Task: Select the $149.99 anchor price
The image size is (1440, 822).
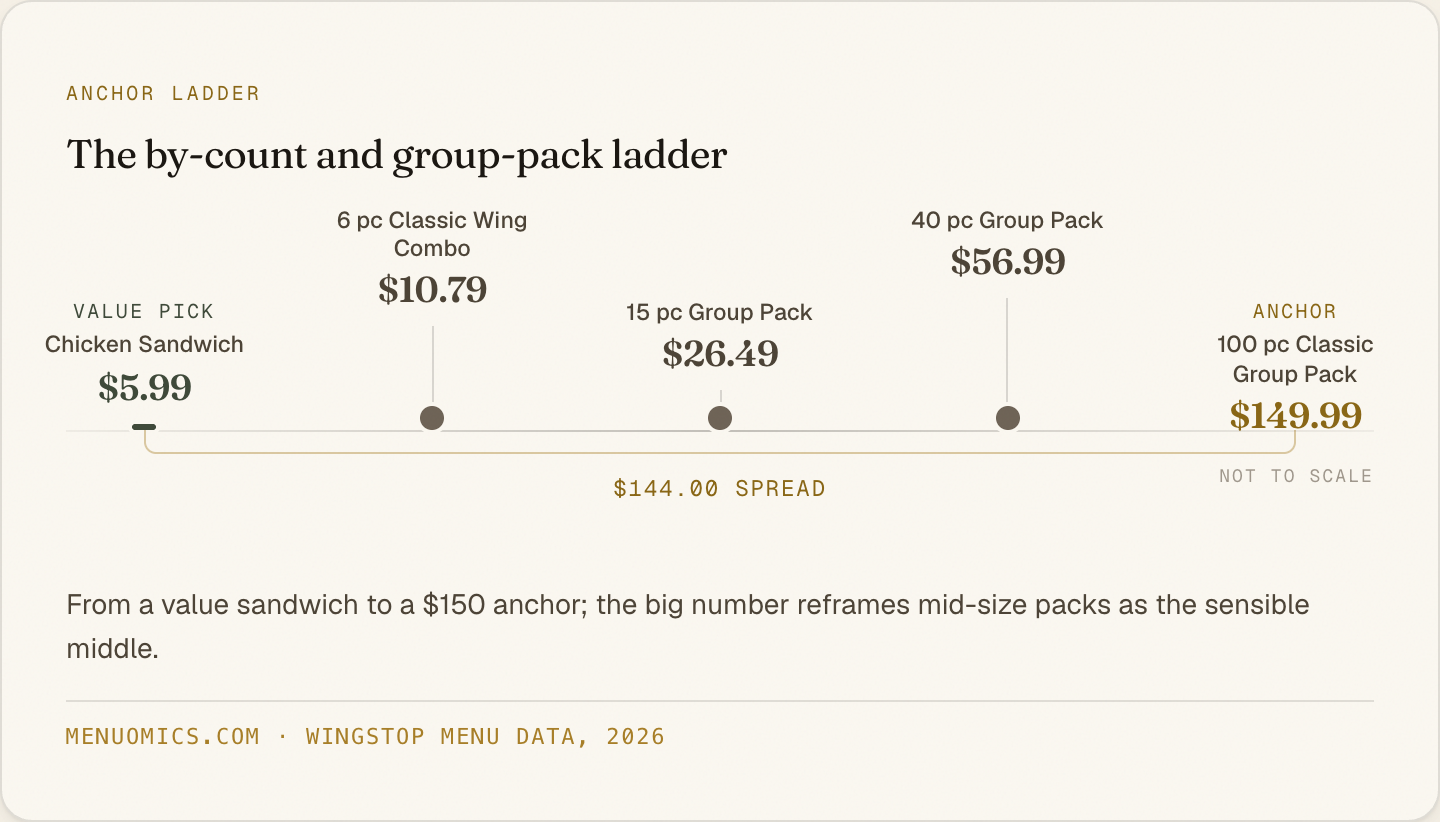Action: pos(1295,415)
